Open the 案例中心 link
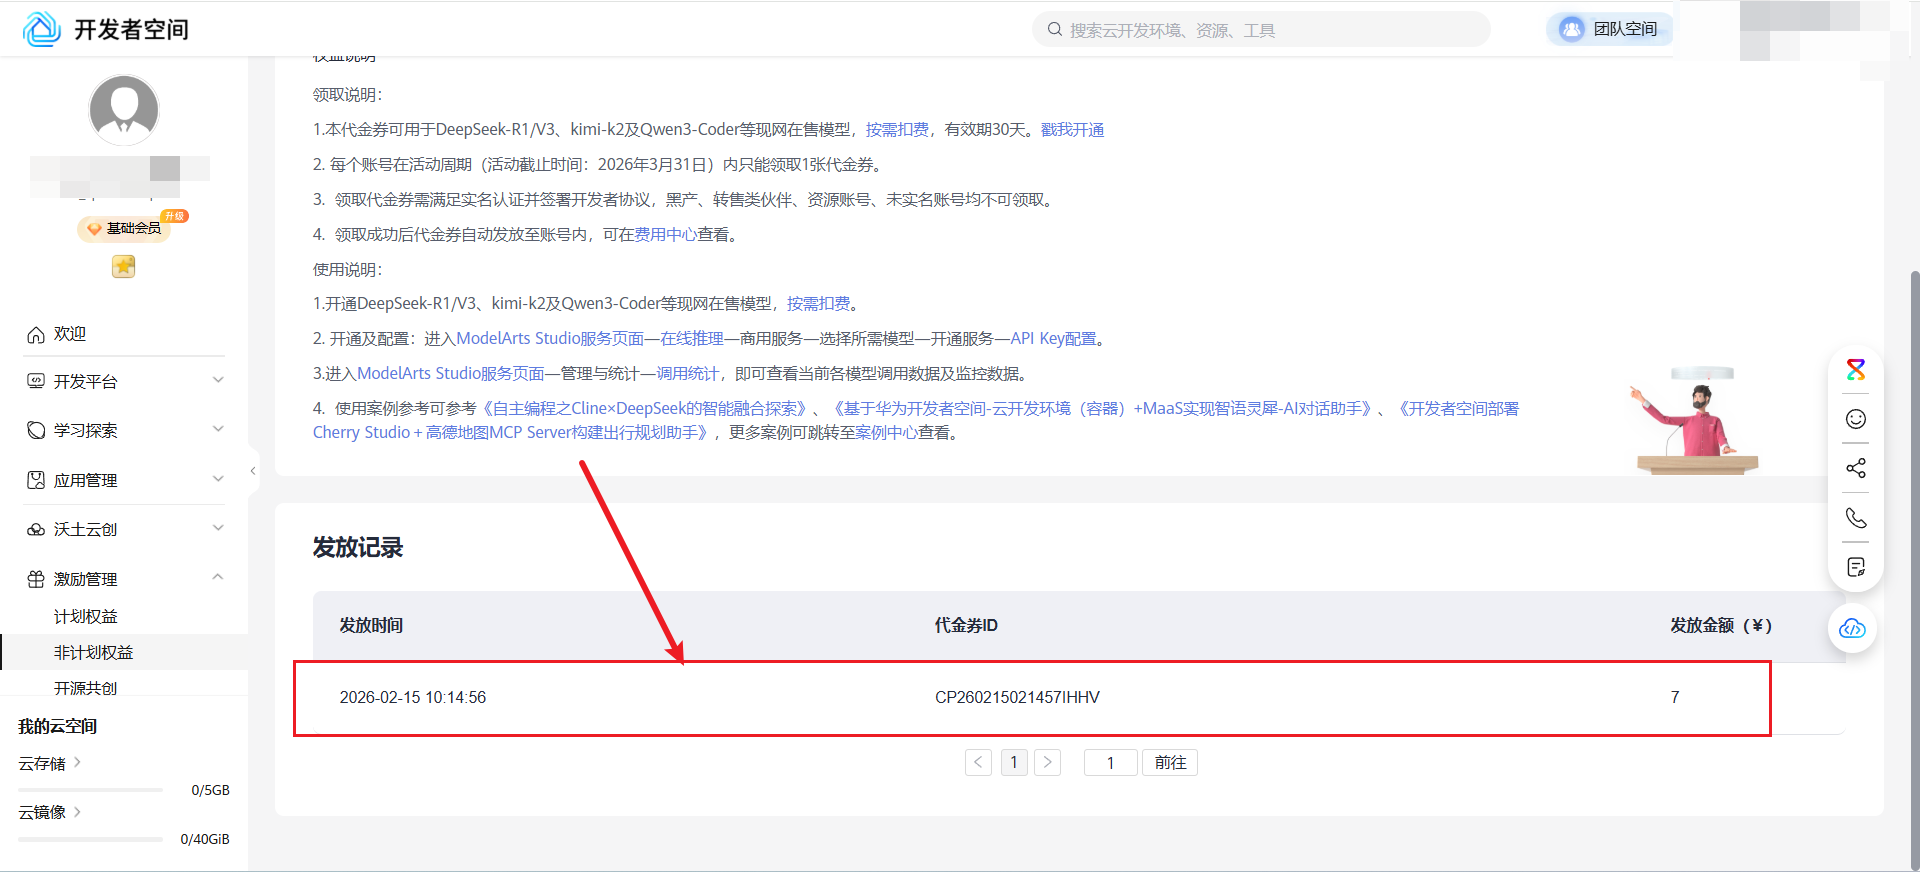1920x872 pixels. pos(886,433)
